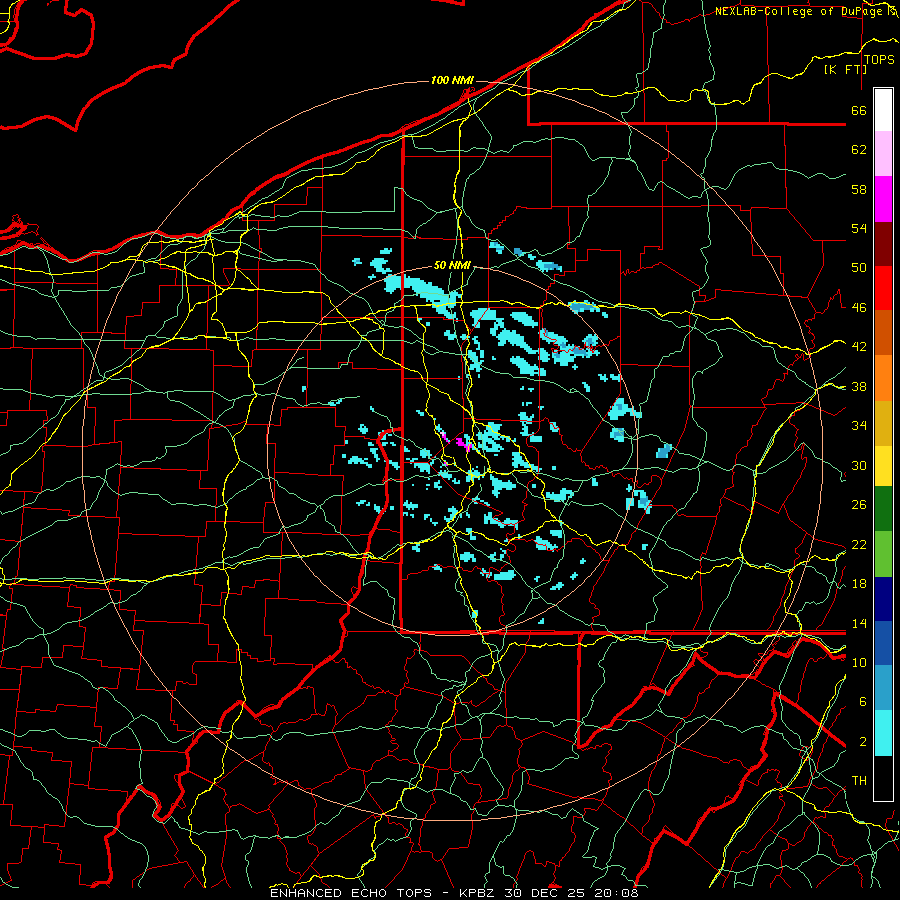
Task: Click the '54' scale label
Action: pos(859,228)
